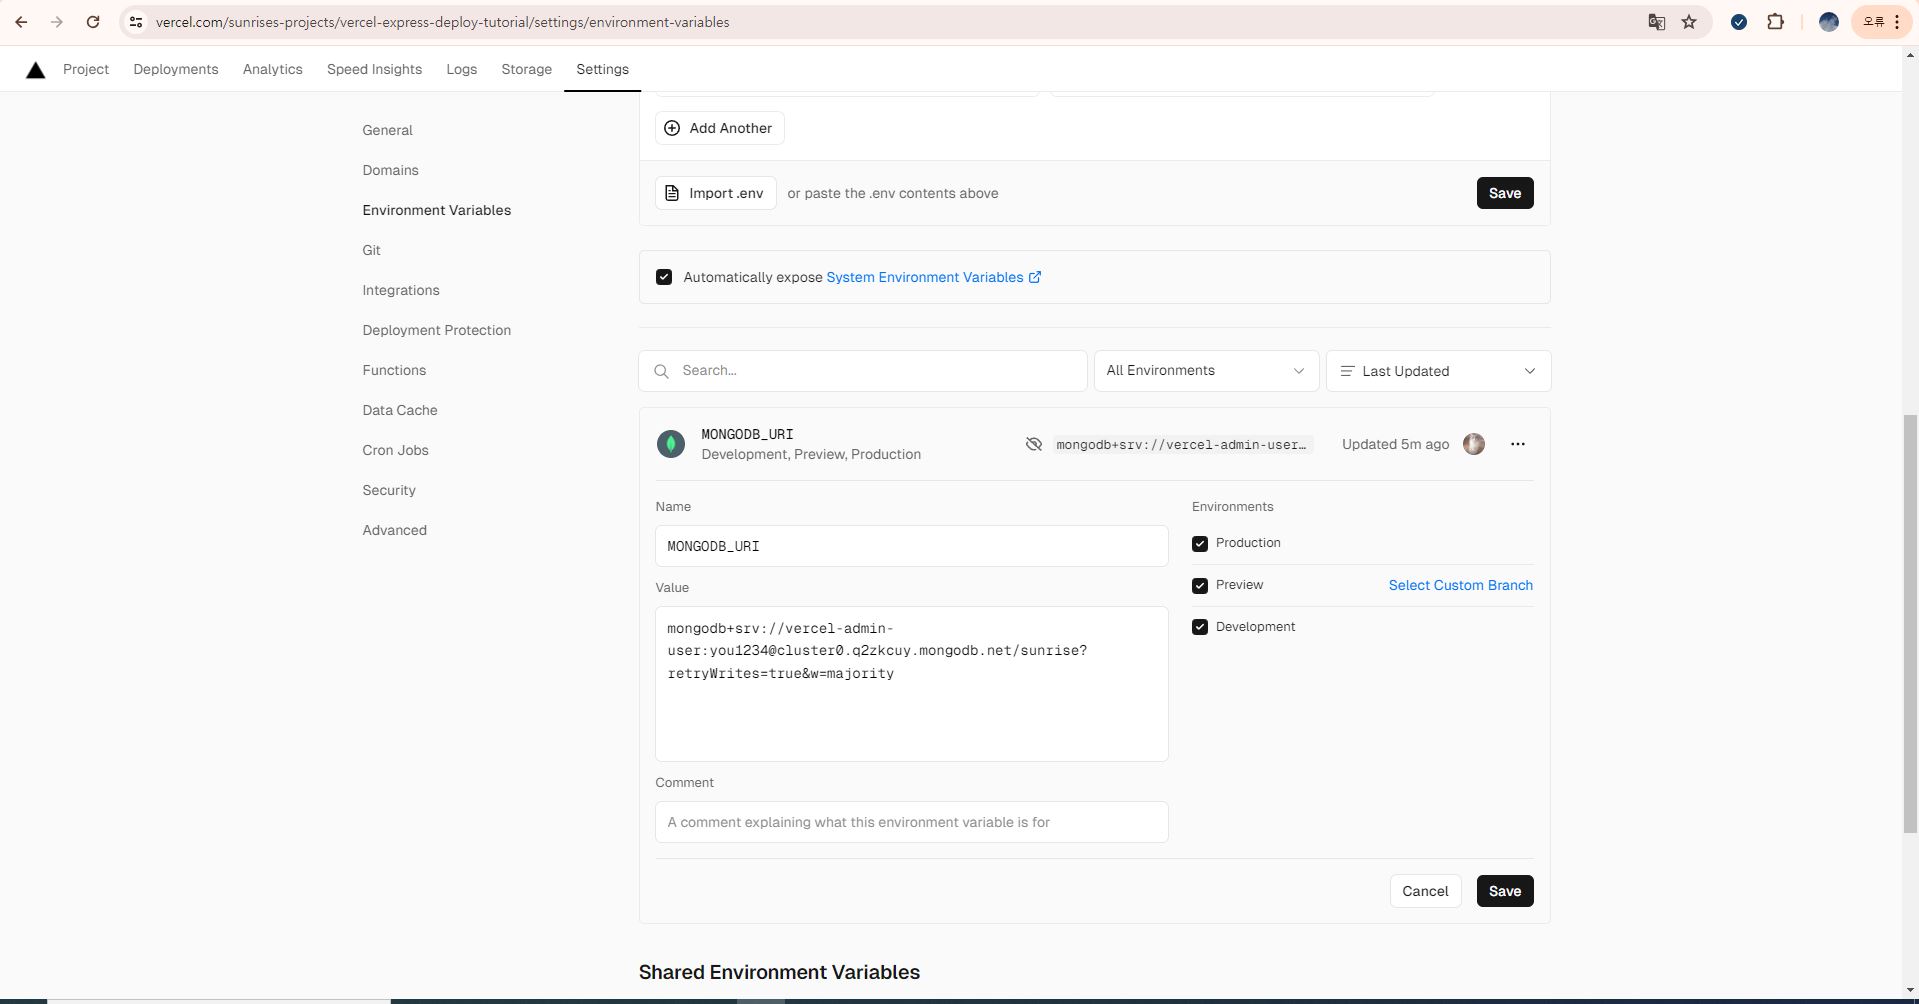Click the blue checkmark extension icon
The height and width of the screenshot is (1004, 1919).
[x=1739, y=22]
